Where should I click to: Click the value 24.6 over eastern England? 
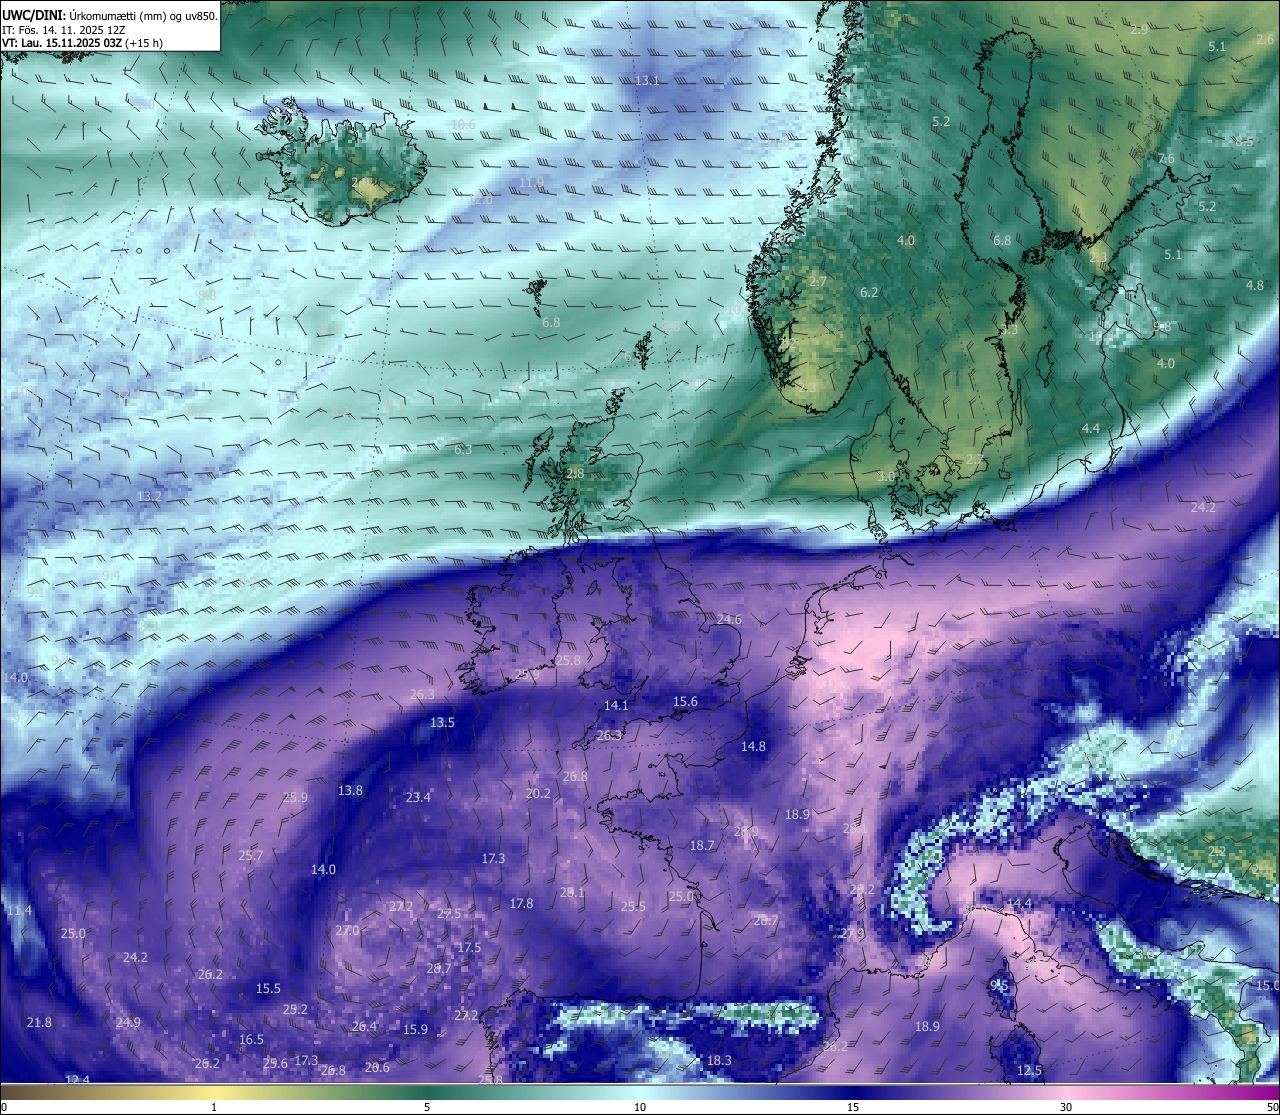point(729,620)
